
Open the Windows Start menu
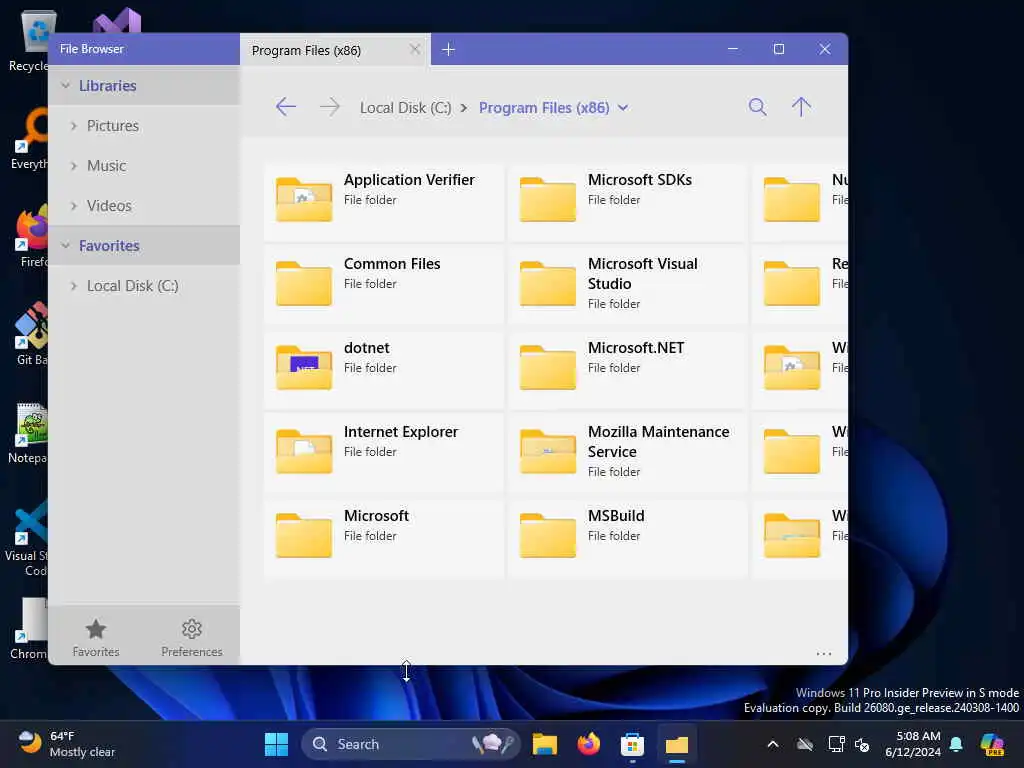276,744
